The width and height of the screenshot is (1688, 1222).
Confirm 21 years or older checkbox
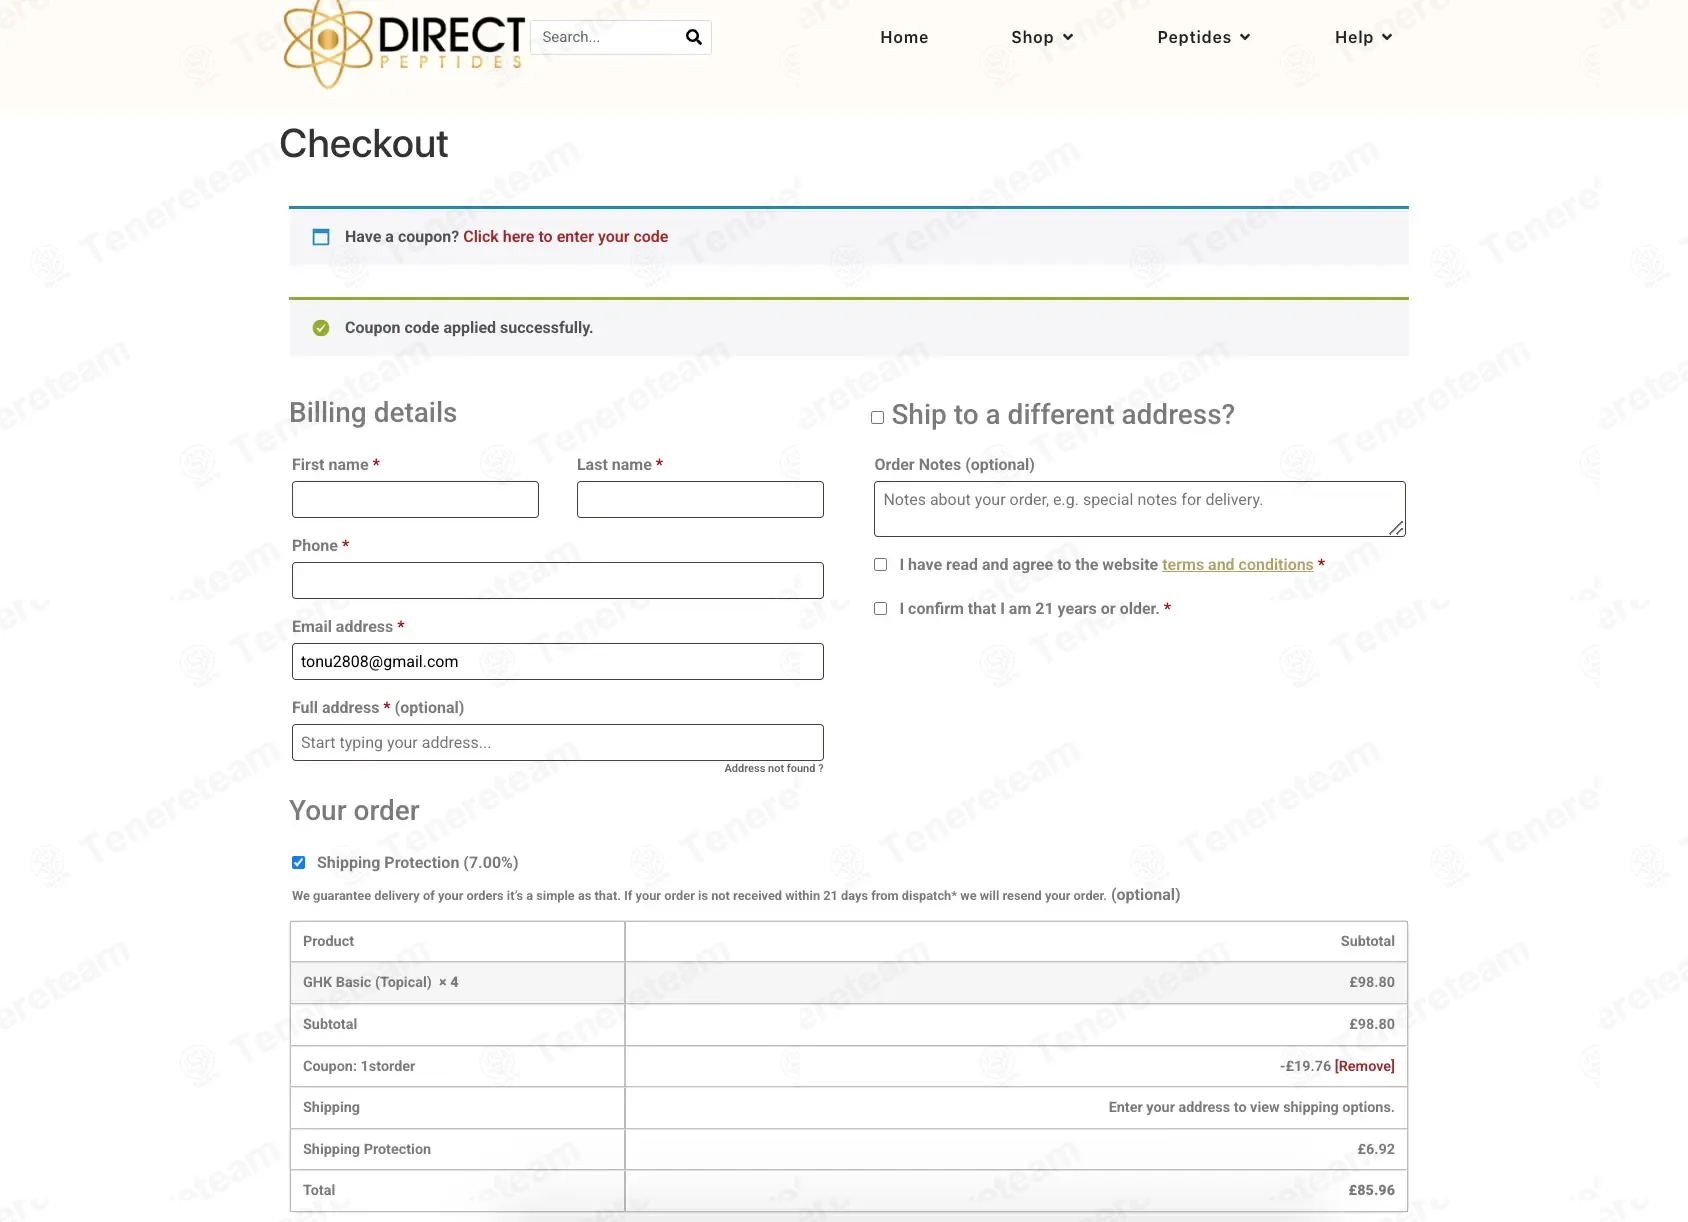point(881,609)
